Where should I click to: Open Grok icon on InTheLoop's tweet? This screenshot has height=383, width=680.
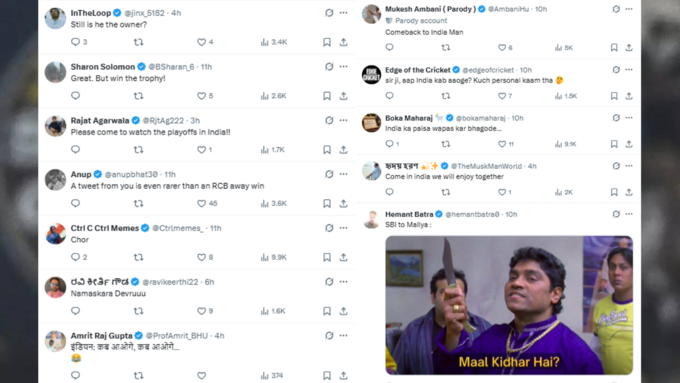coord(329,13)
